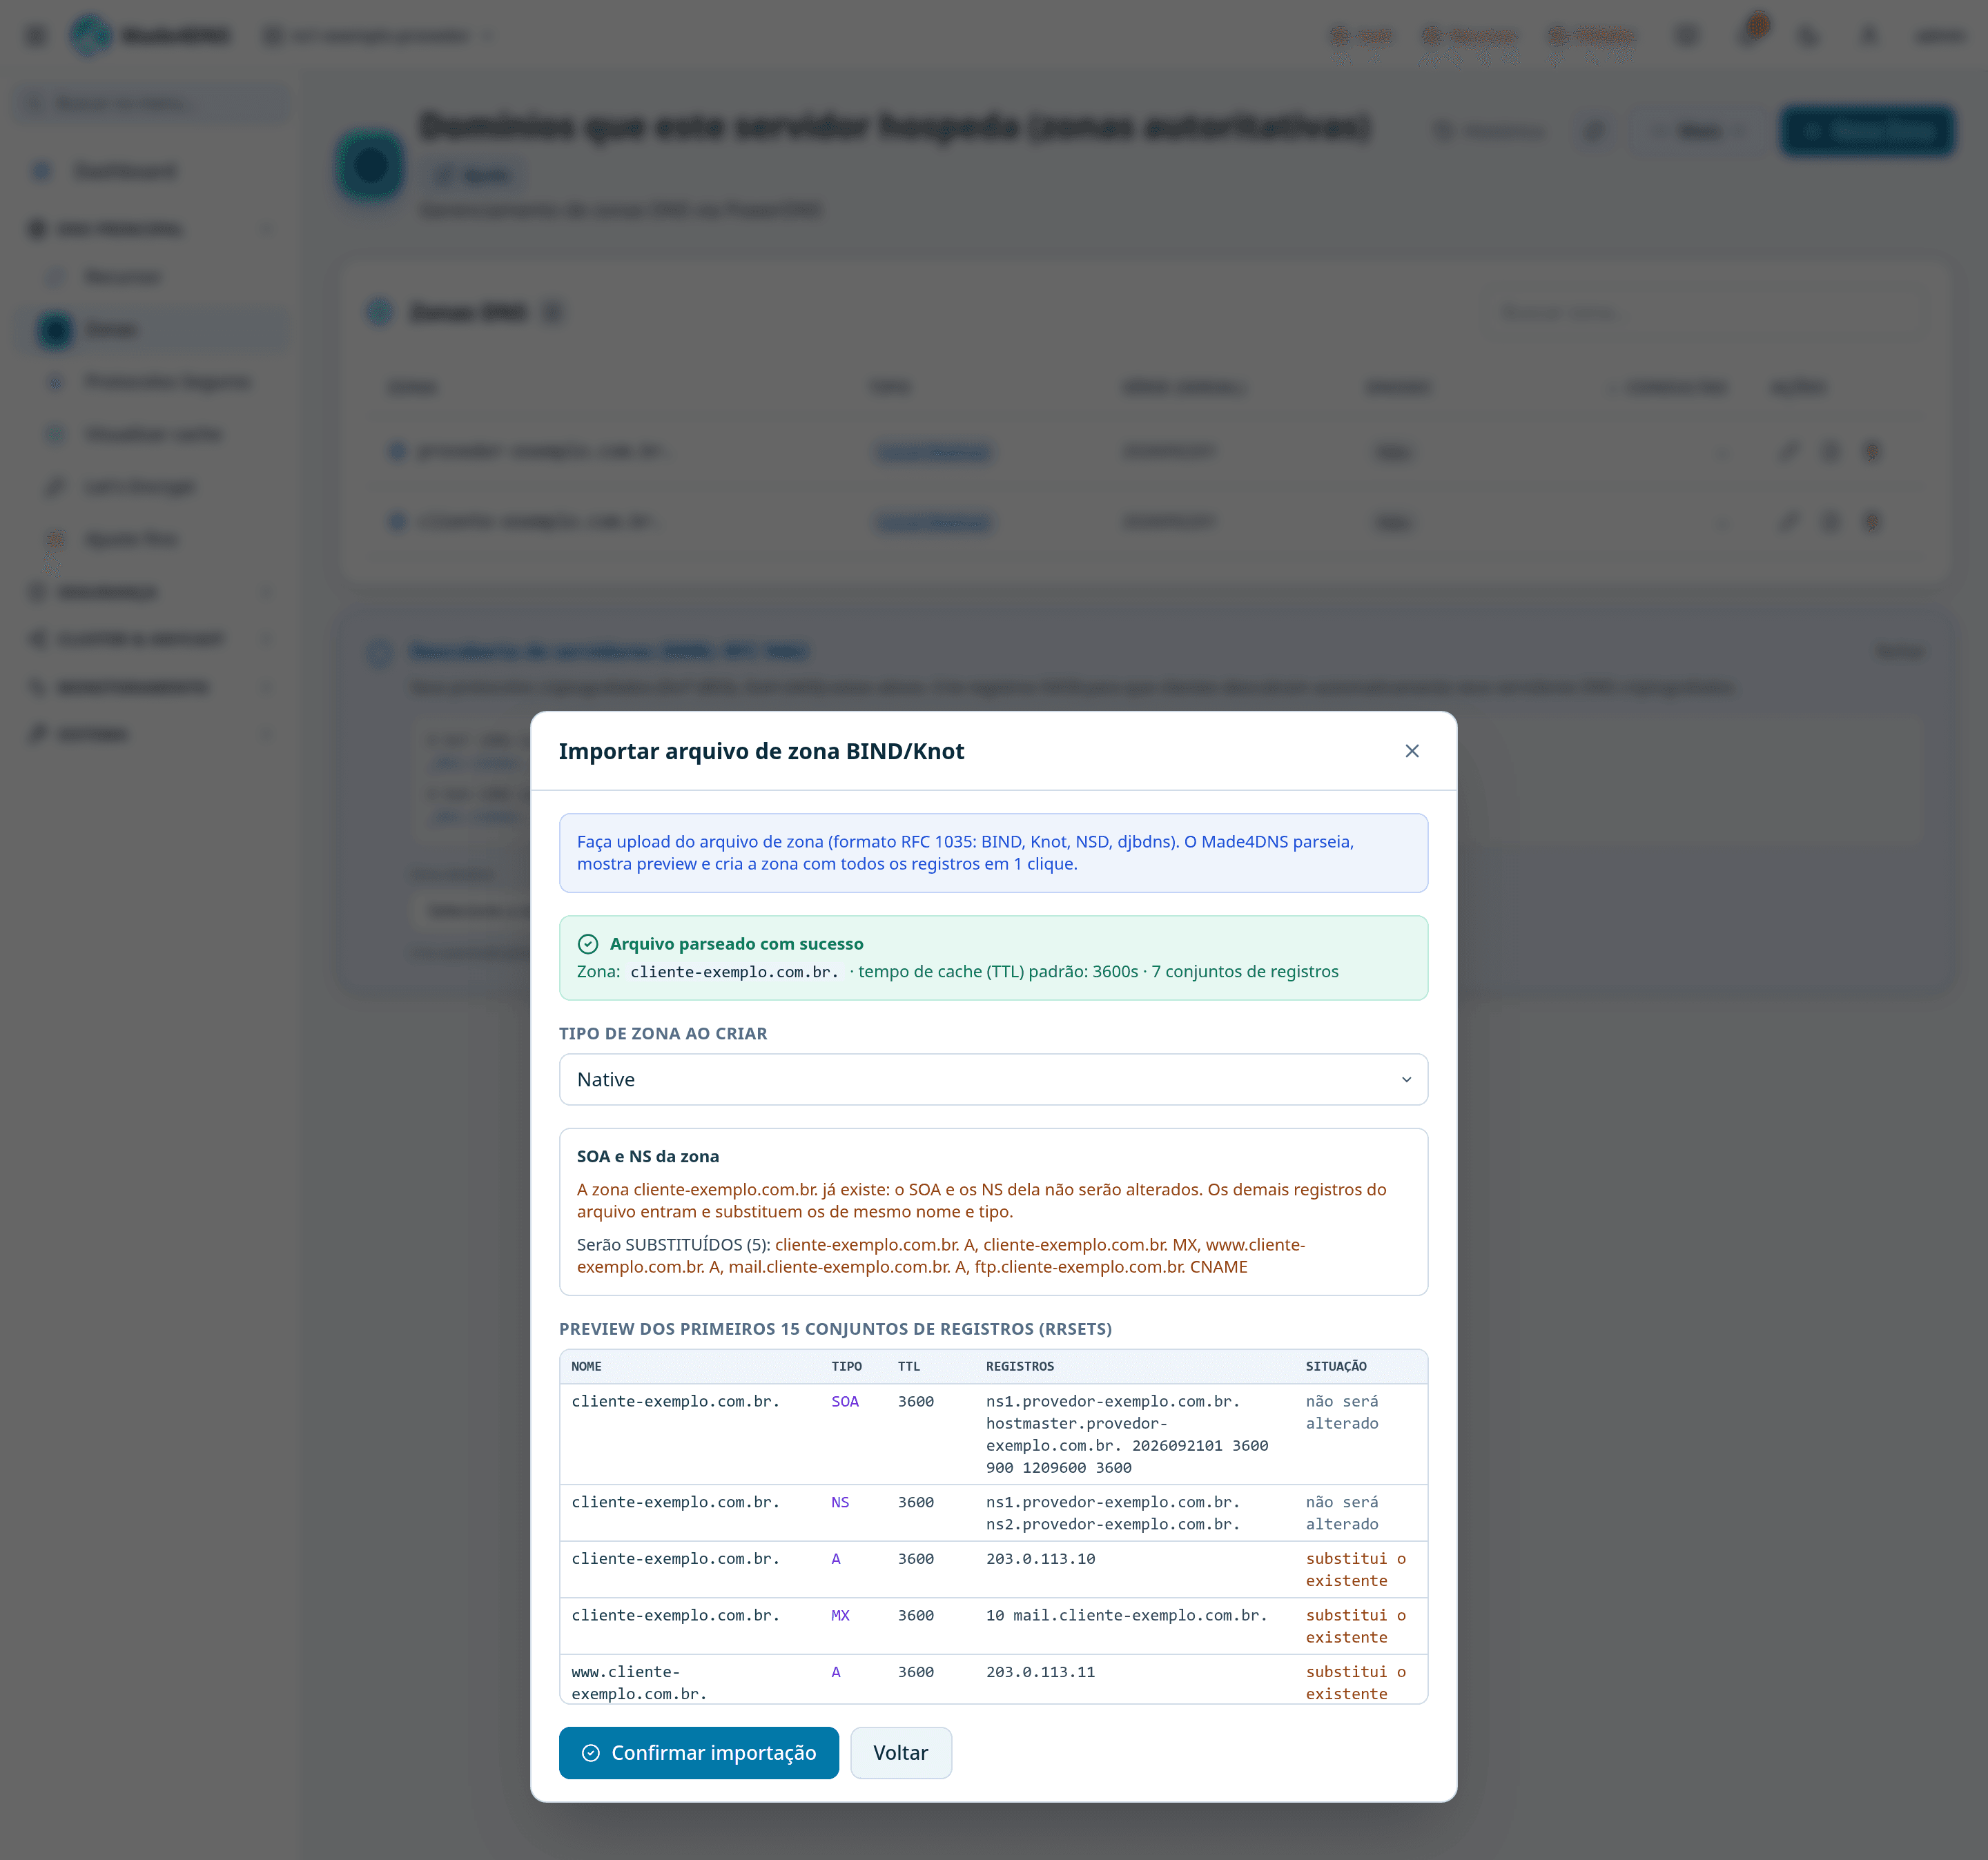Click the TIPO column header

click(x=846, y=1367)
